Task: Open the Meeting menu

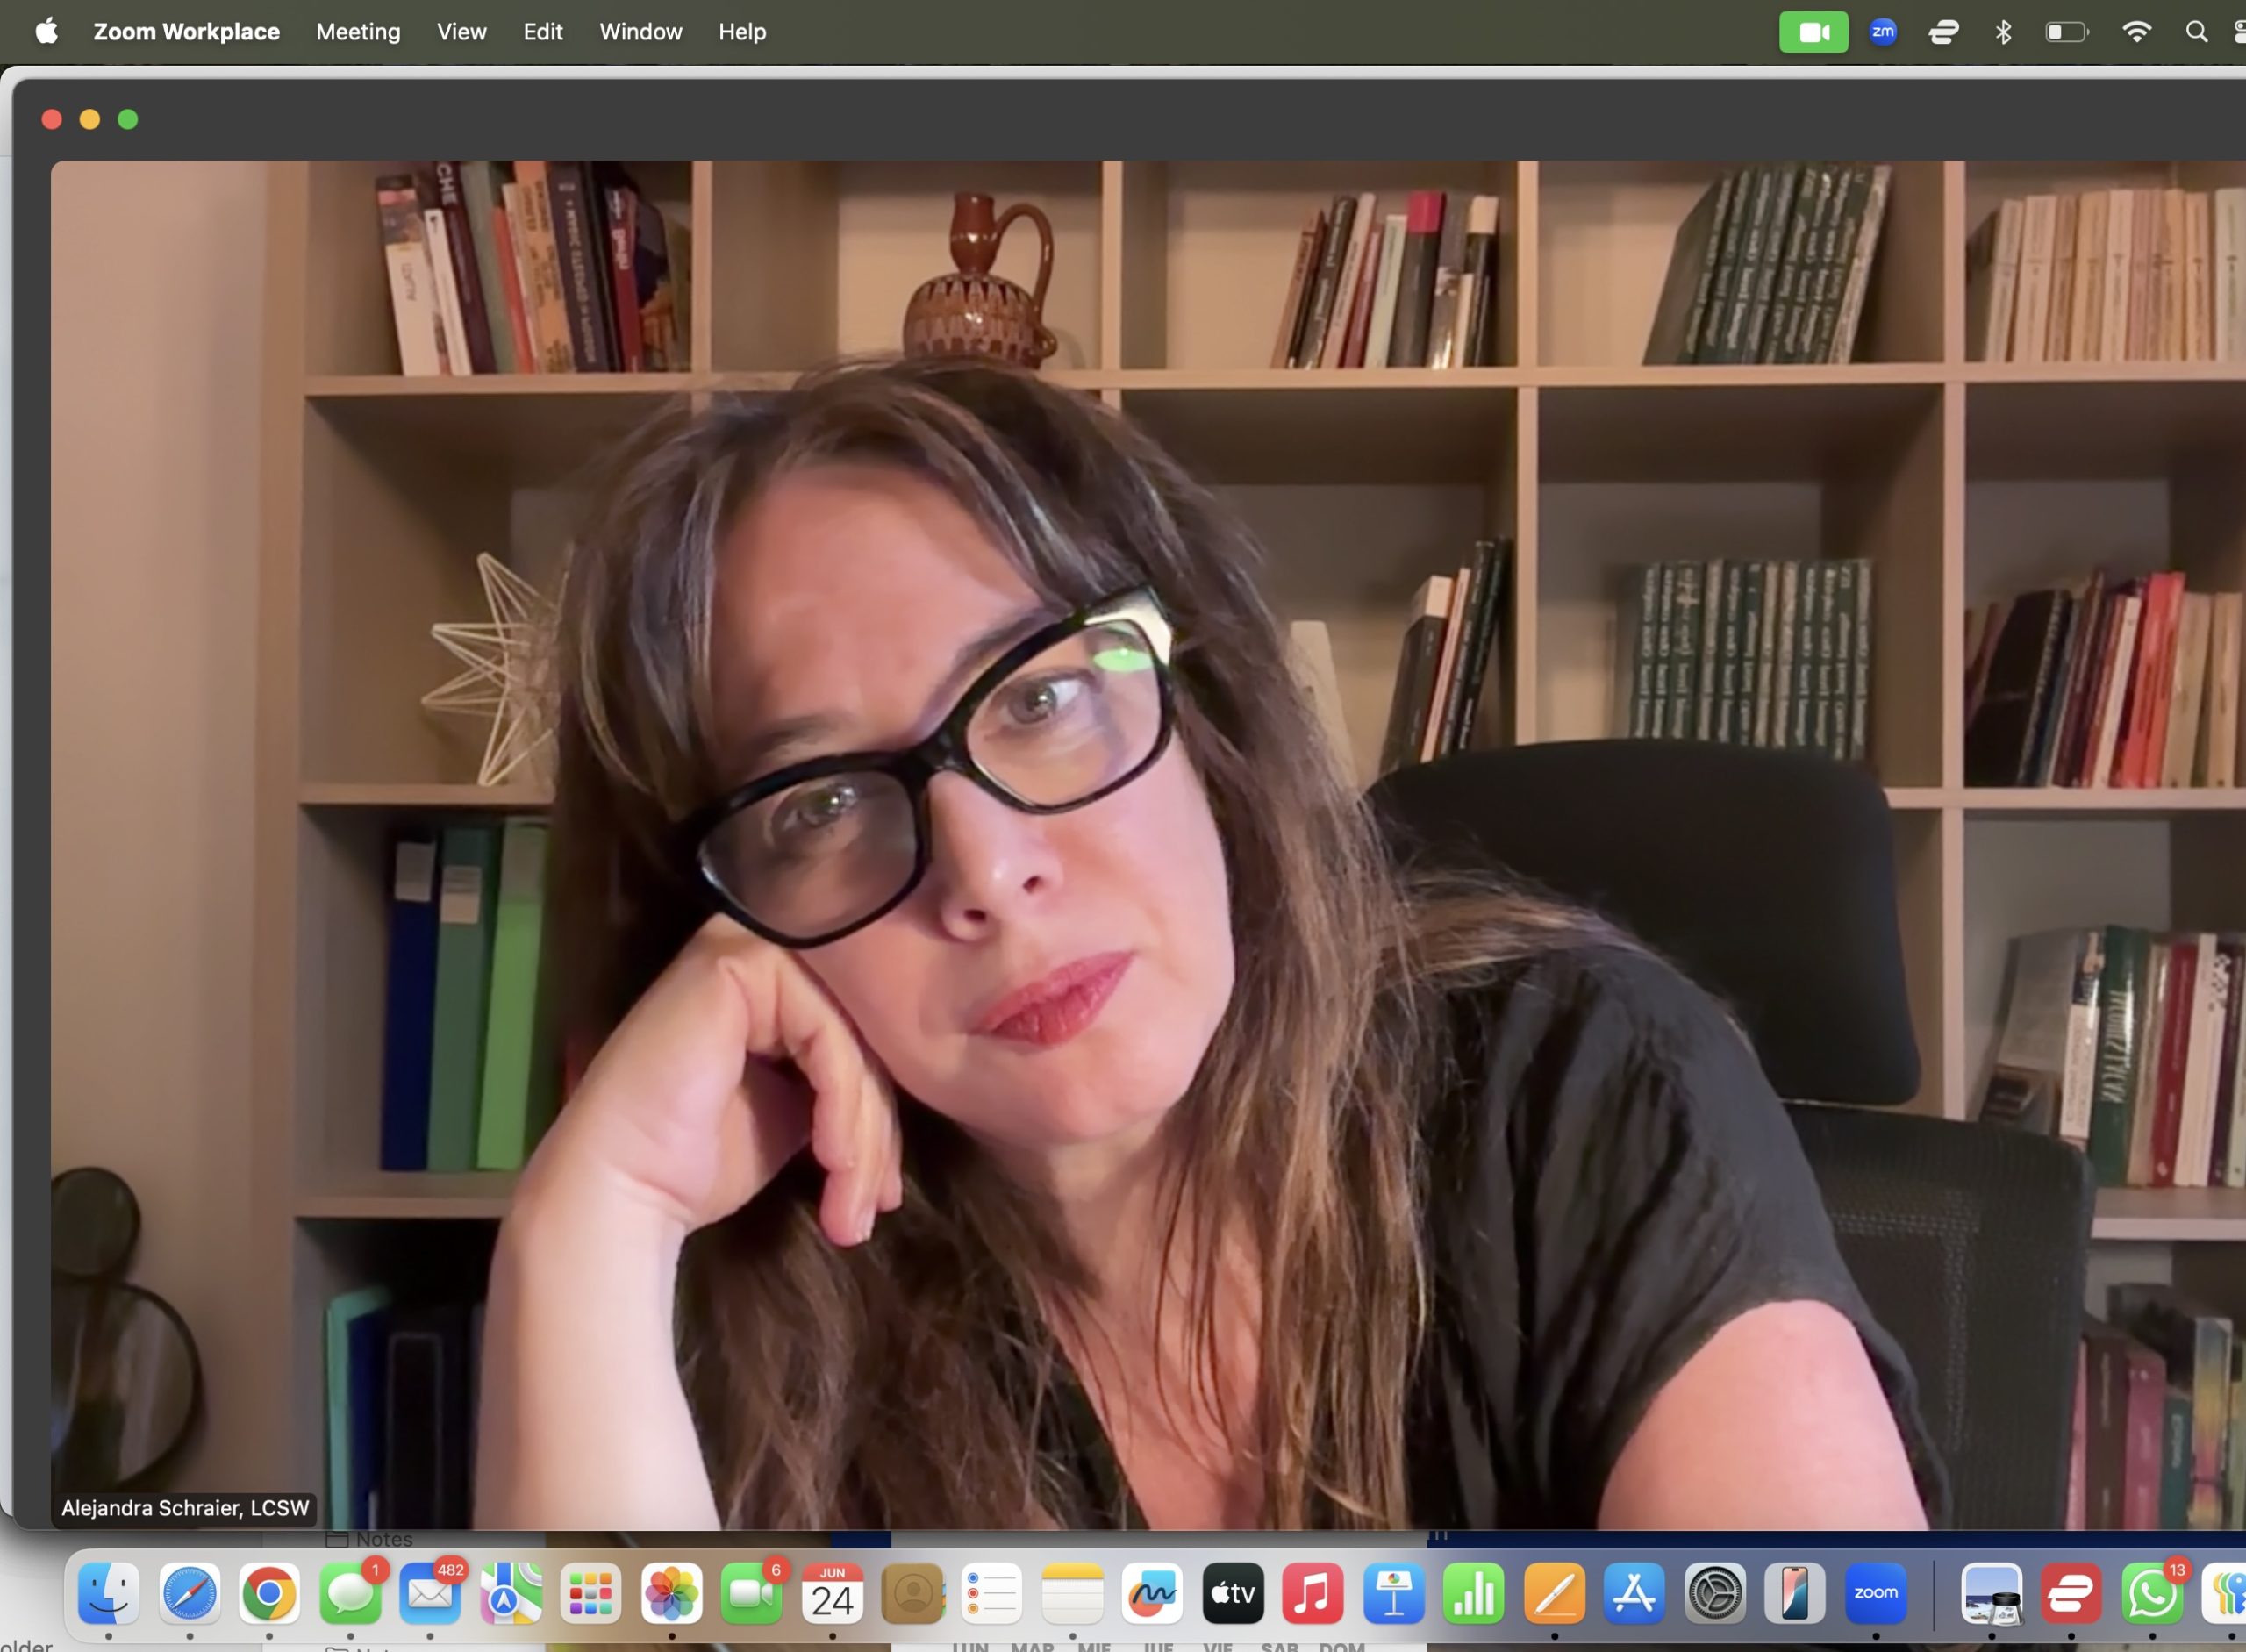Action: [x=358, y=32]
